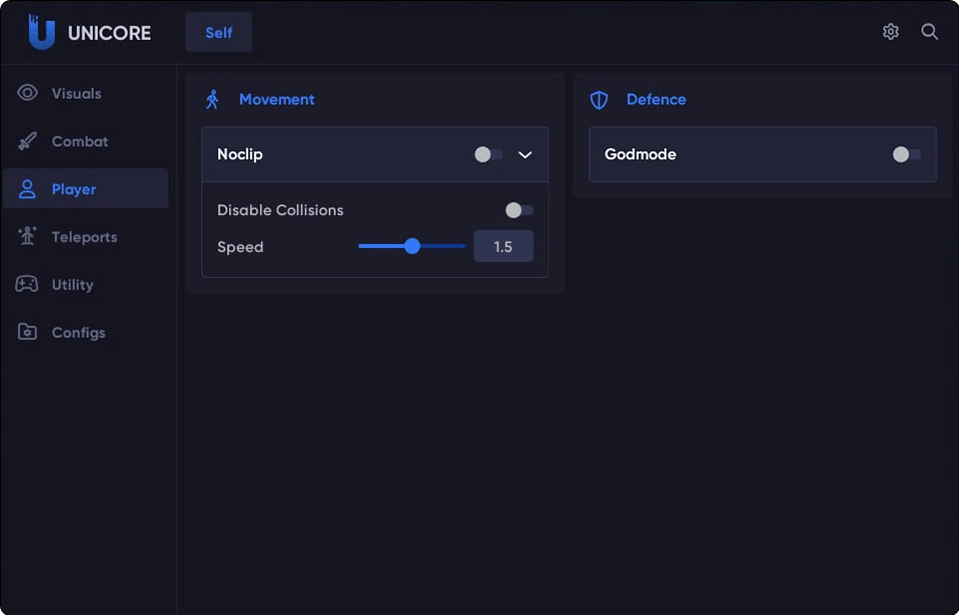Toggle Disable Collisions switch
The image size is (959, 615).
(519, 210)
